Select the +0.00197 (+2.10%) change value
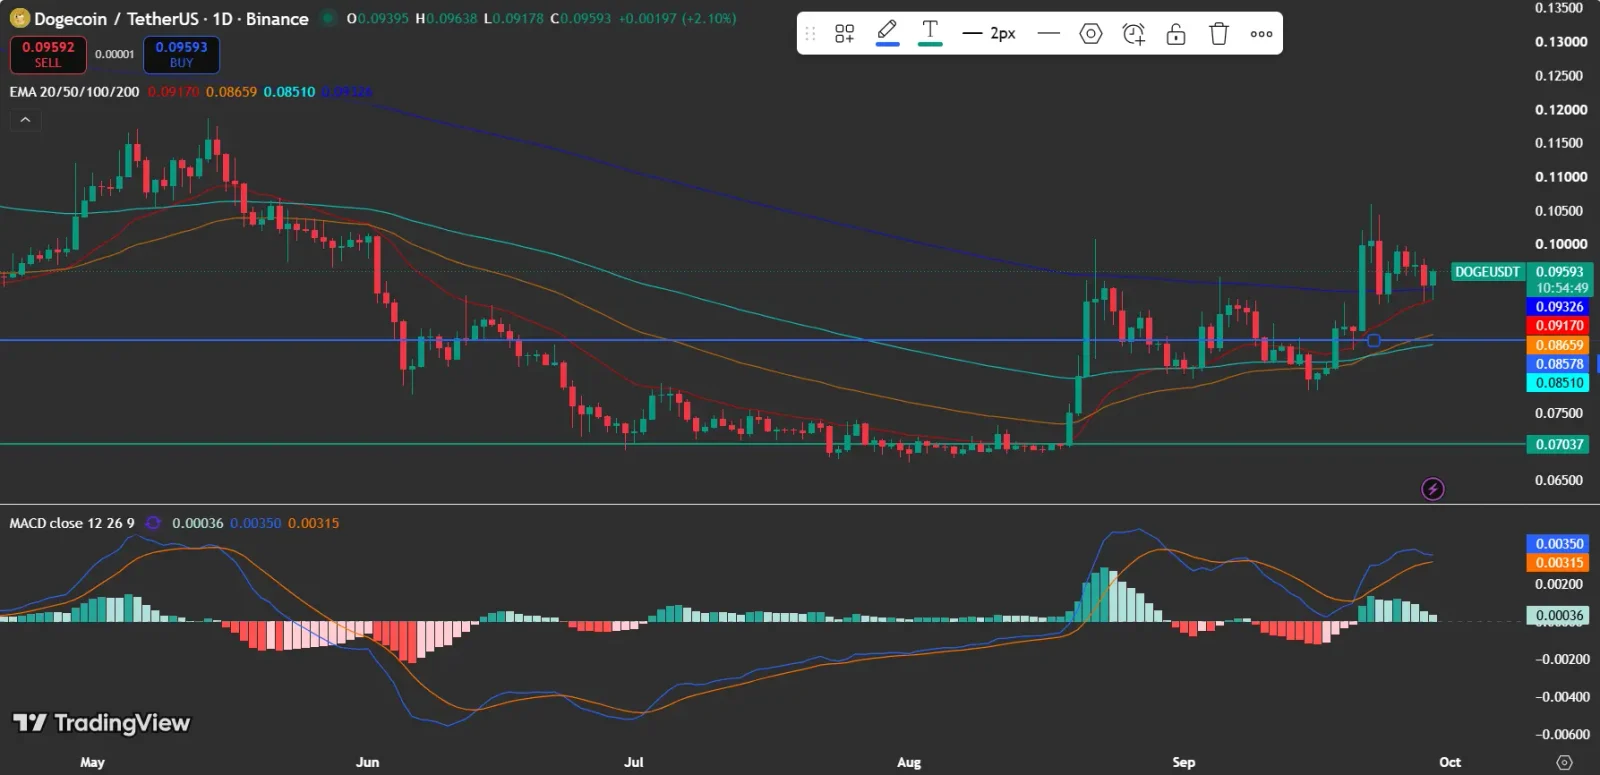The height and width of the screenshot is (775, 1600). pos(677,19)
